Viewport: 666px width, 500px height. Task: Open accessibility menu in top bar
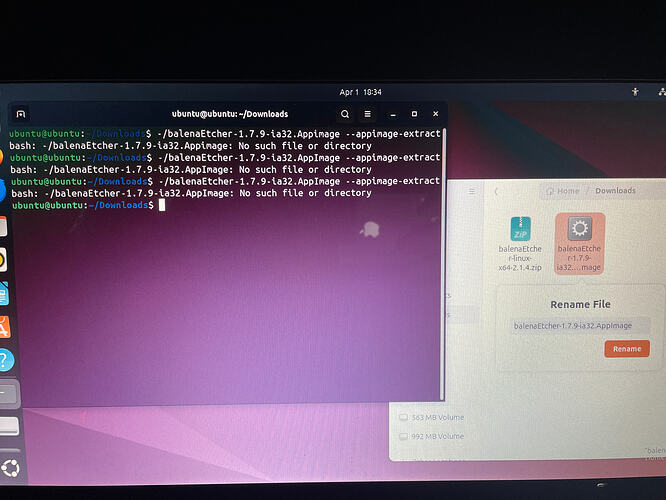(x=635, y=91)
